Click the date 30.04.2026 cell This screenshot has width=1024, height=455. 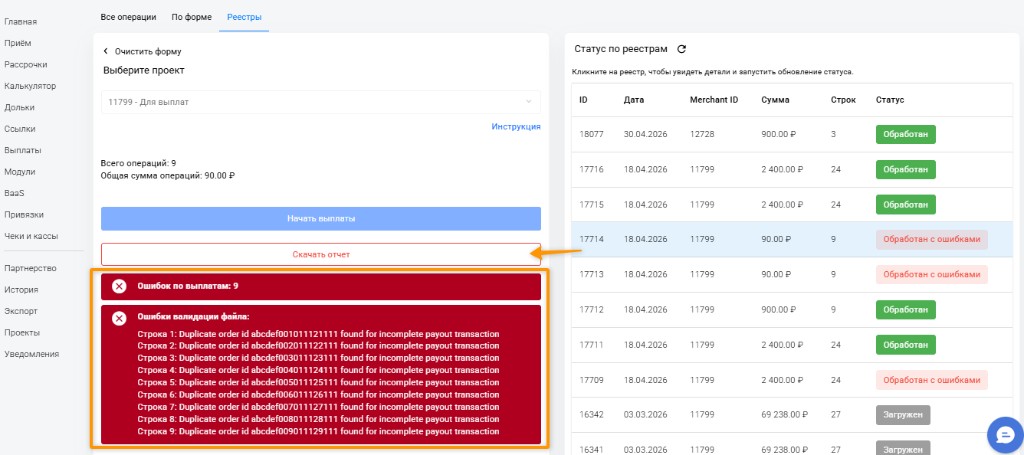pos(645,134)
